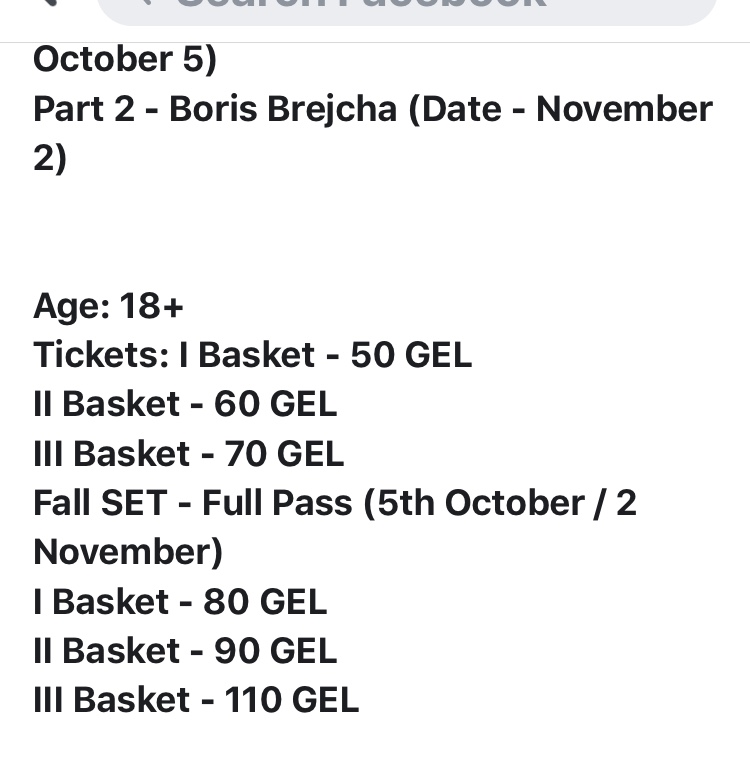The width and height of the screenshot is (750, 762).
Task: Click the "III Basket - 70 GEL" line
Action: 188,454
